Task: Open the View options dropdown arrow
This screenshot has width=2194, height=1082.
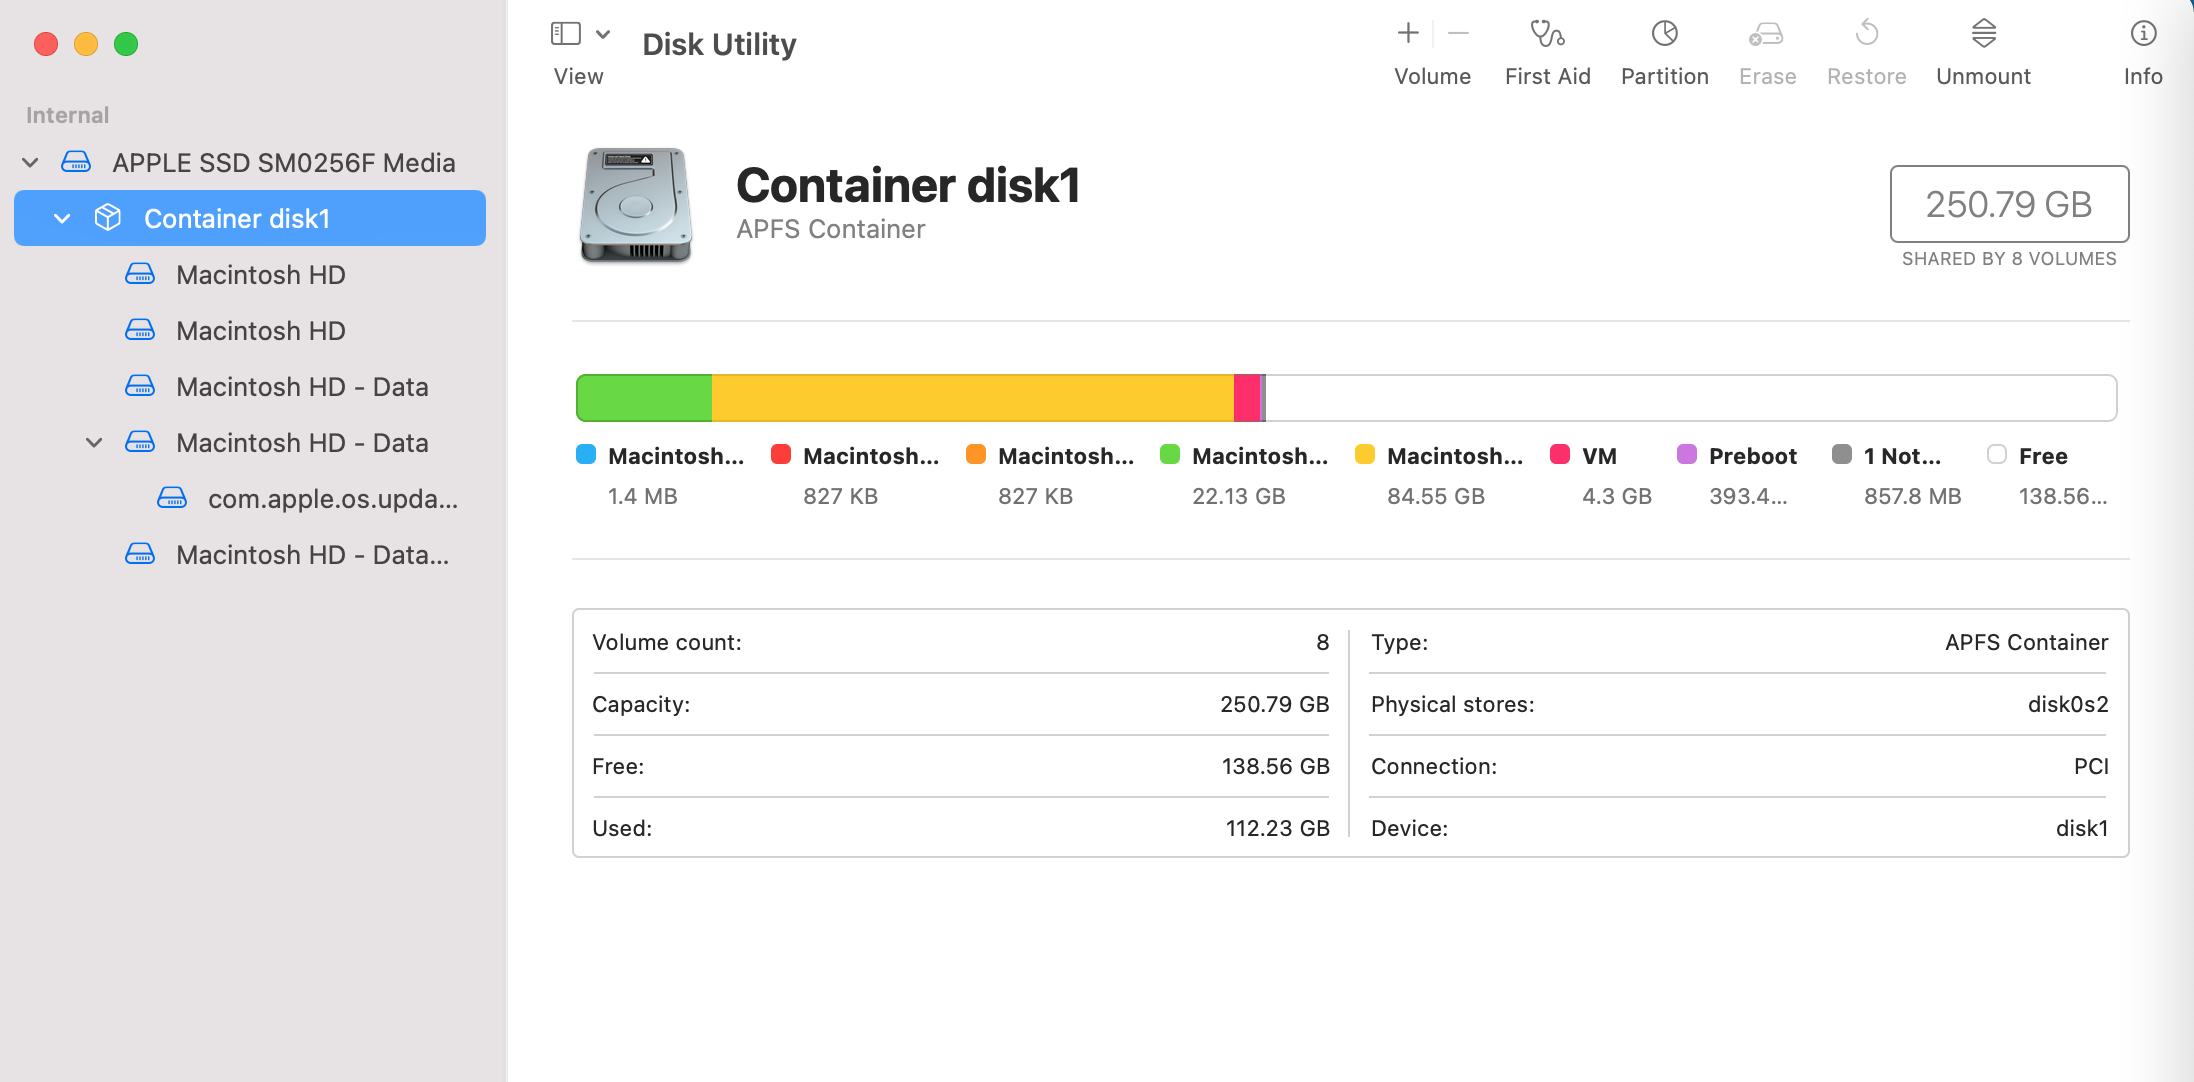Action: tap(603, 34)
